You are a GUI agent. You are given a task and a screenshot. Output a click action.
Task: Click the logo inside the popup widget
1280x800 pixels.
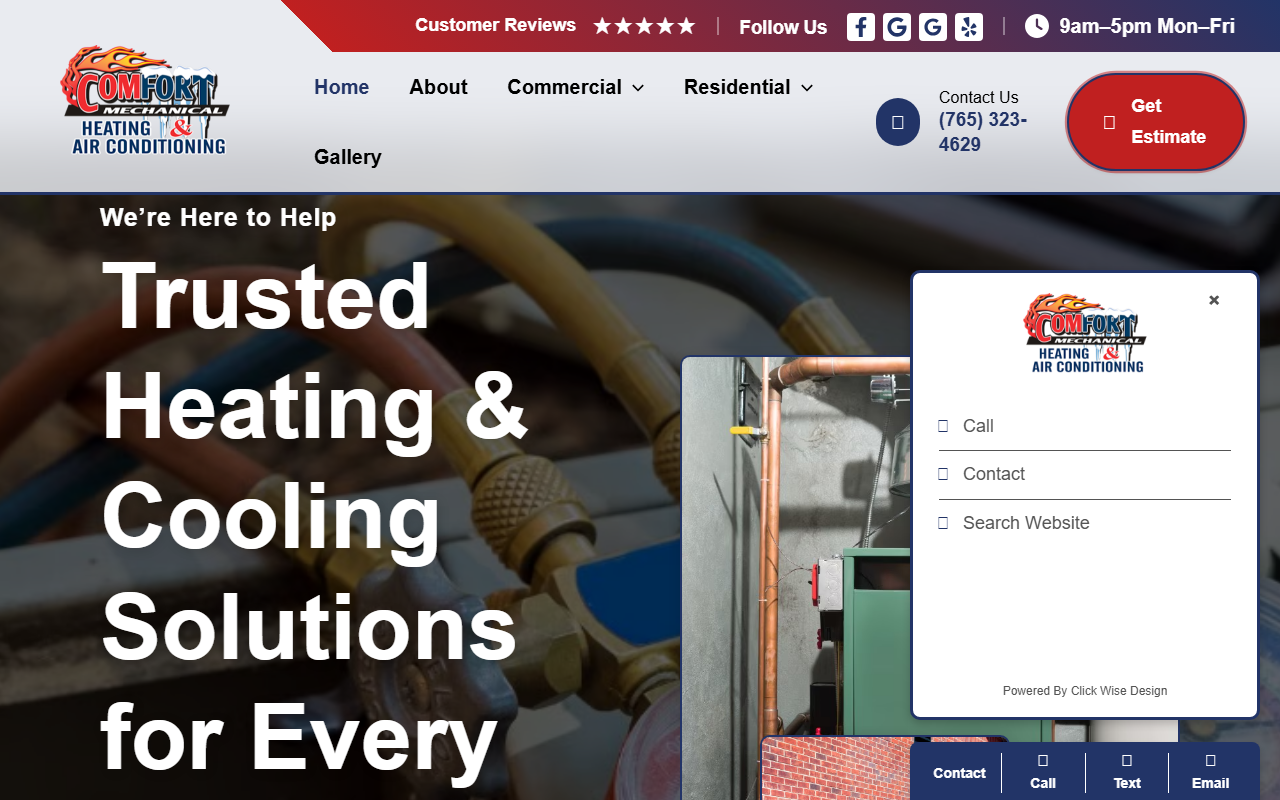tap(1086, 334)
